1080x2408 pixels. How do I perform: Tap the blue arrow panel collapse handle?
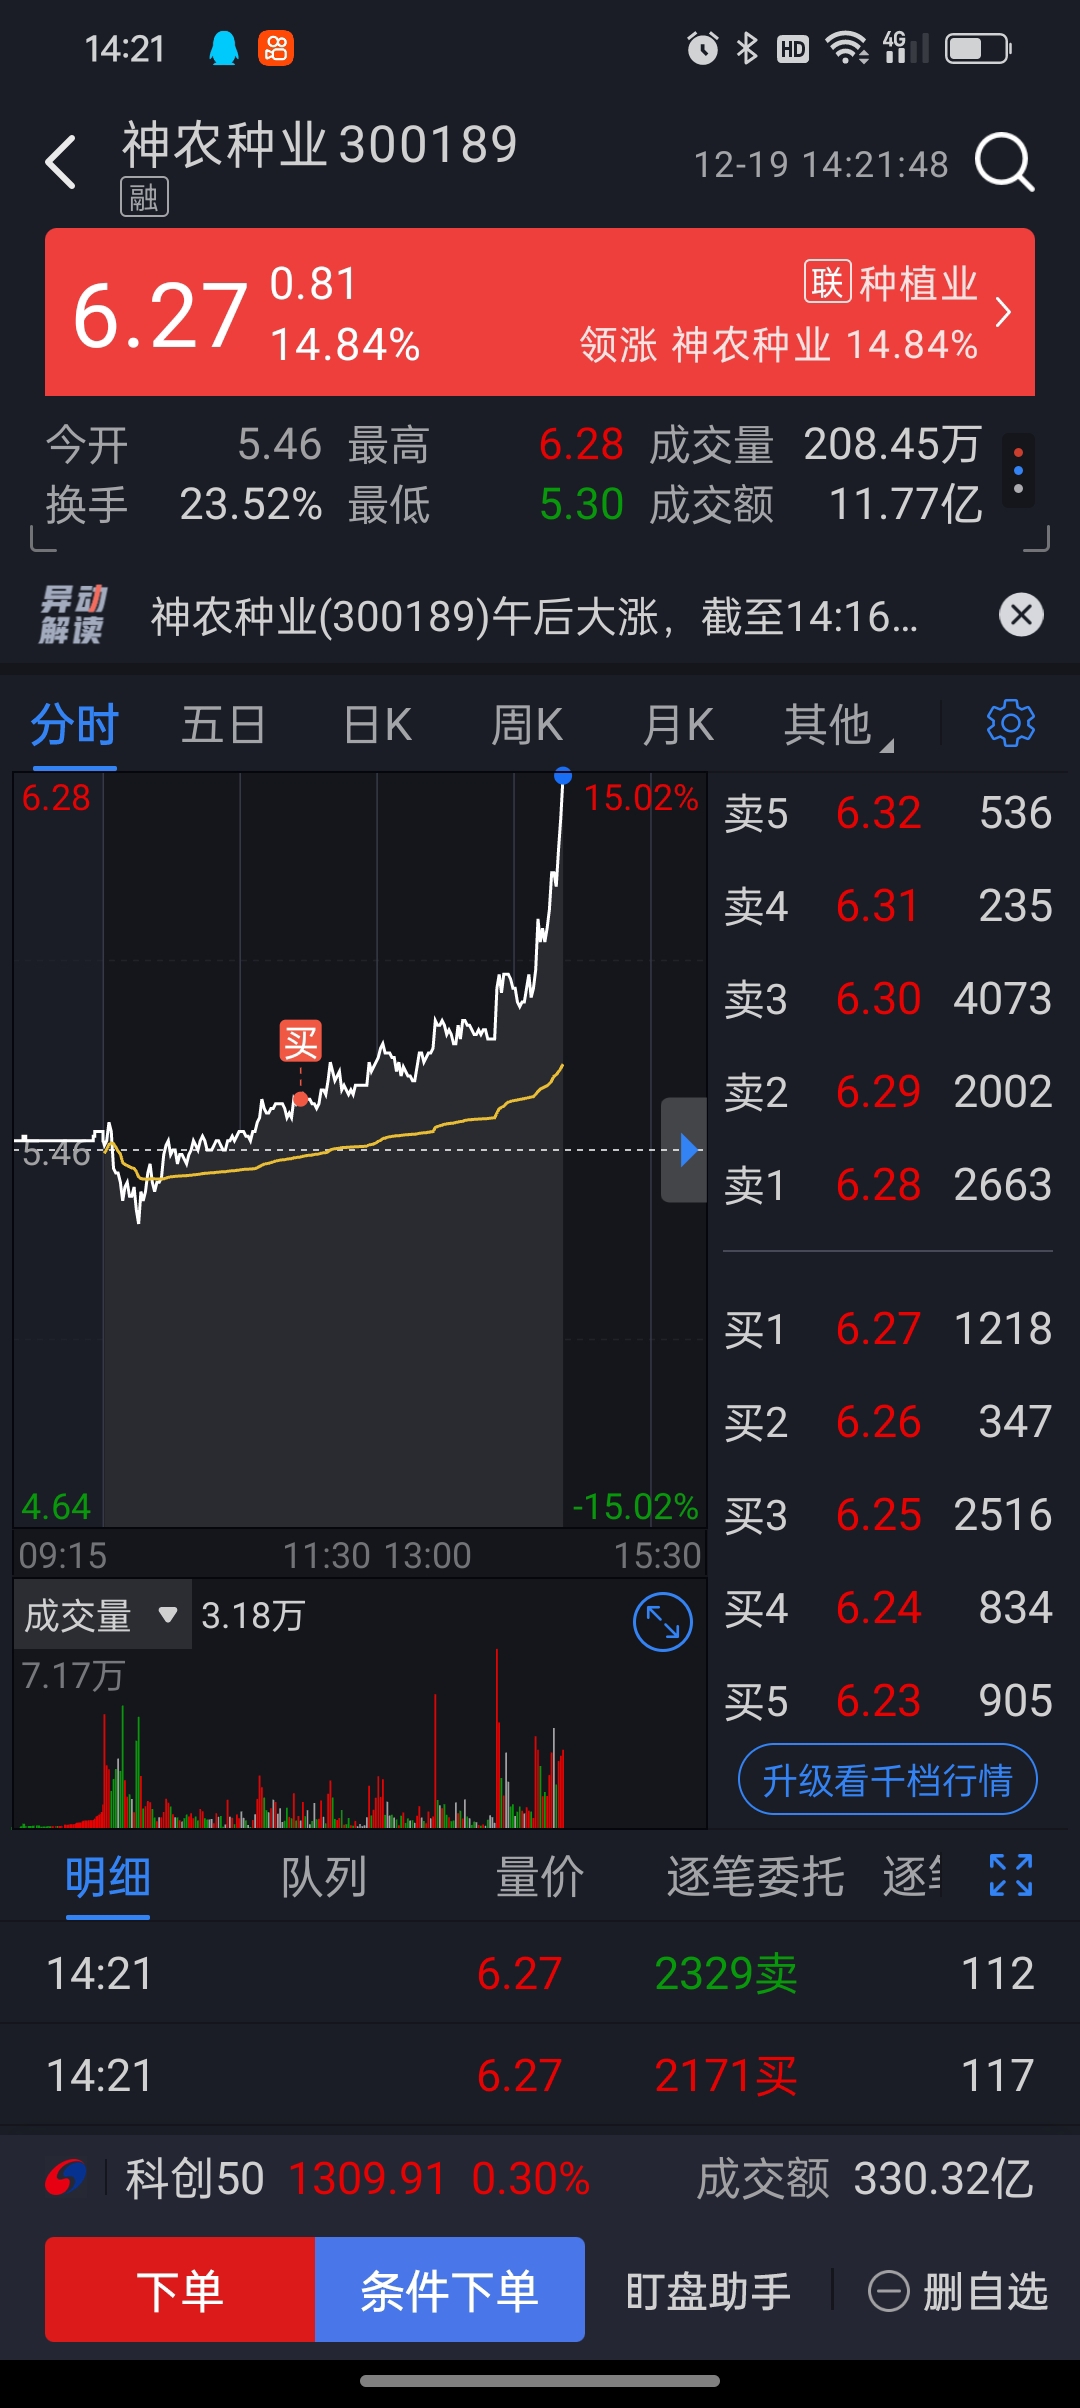click(x=685, y=1150)
